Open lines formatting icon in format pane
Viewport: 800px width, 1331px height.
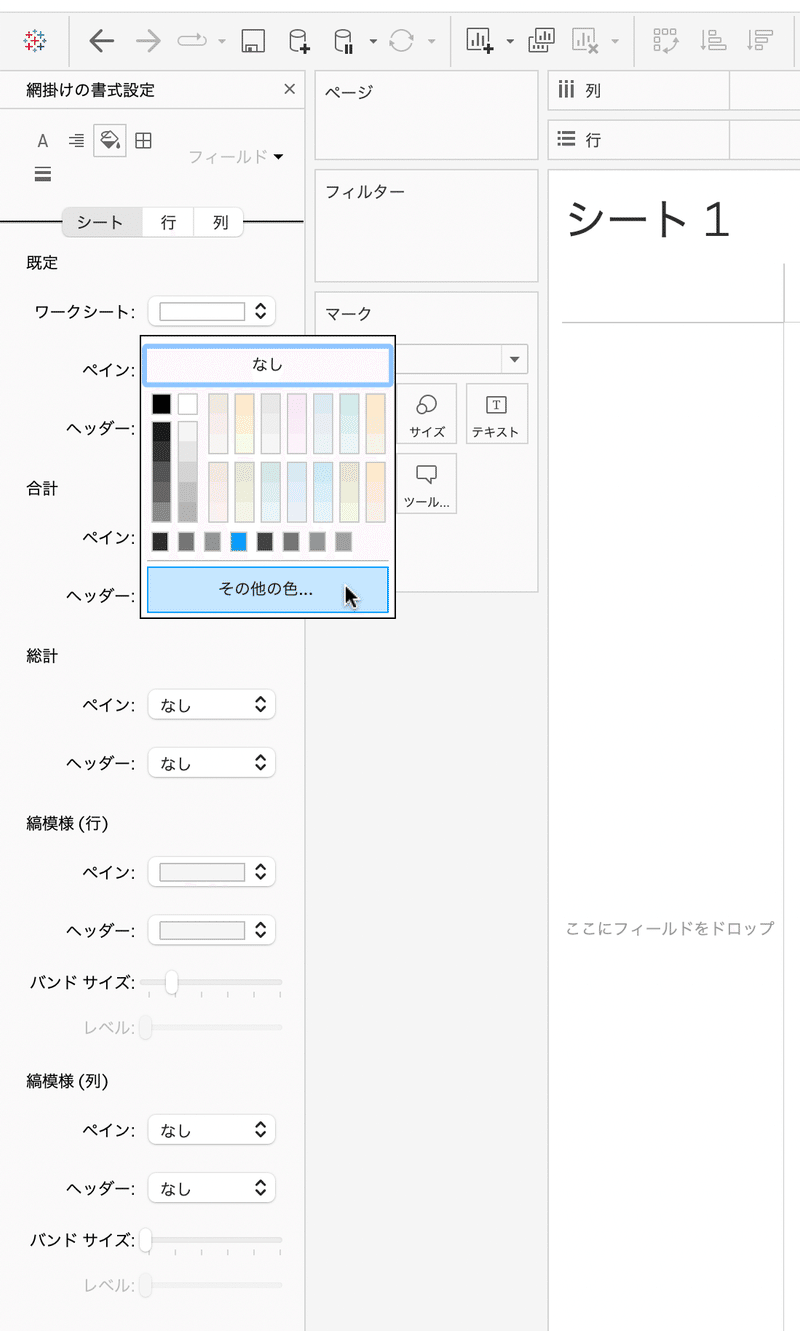click(x=43, y=174)
